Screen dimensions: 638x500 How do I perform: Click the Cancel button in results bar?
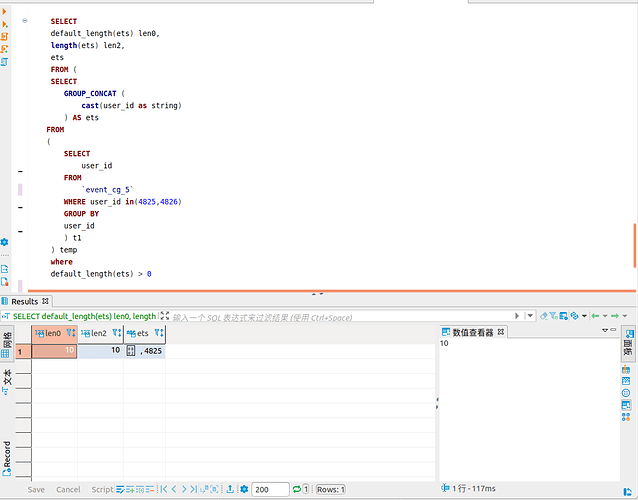[x=68, y=490]
